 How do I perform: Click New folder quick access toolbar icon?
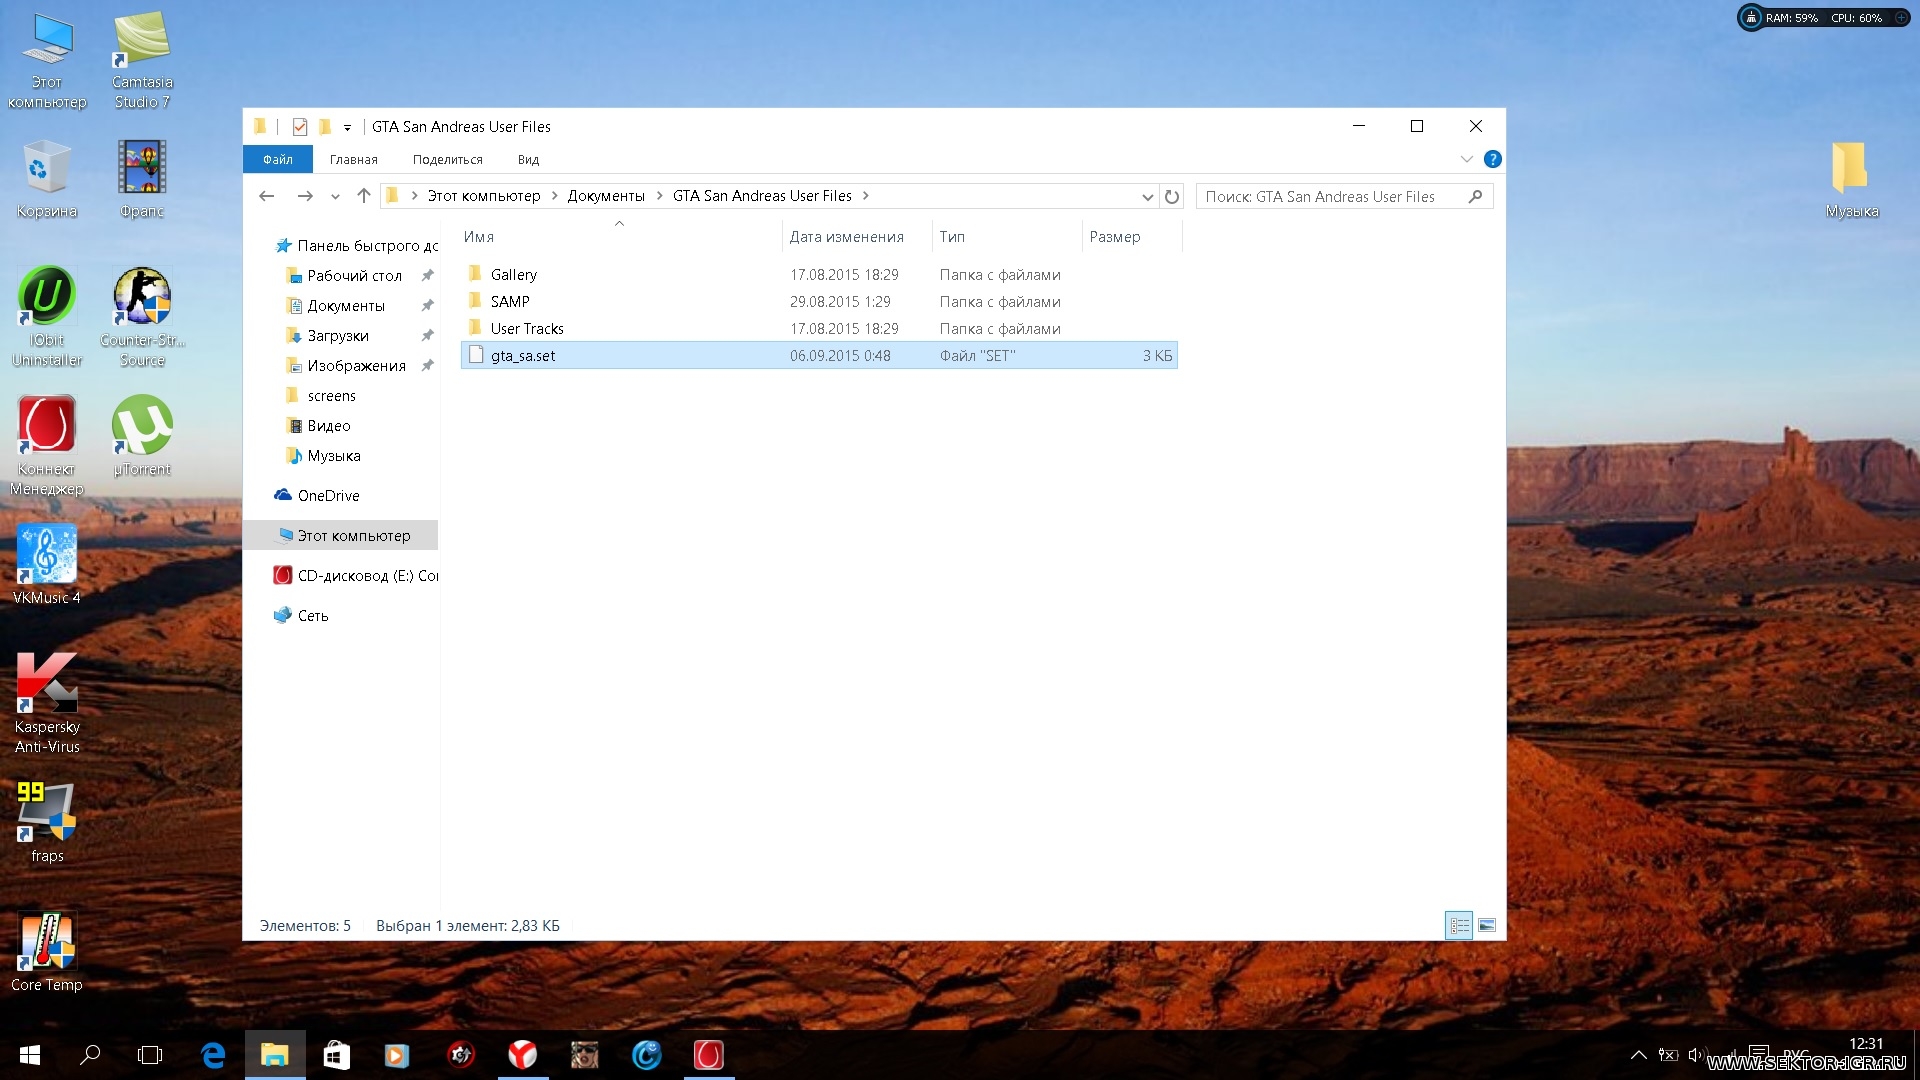tap(324, 127)
